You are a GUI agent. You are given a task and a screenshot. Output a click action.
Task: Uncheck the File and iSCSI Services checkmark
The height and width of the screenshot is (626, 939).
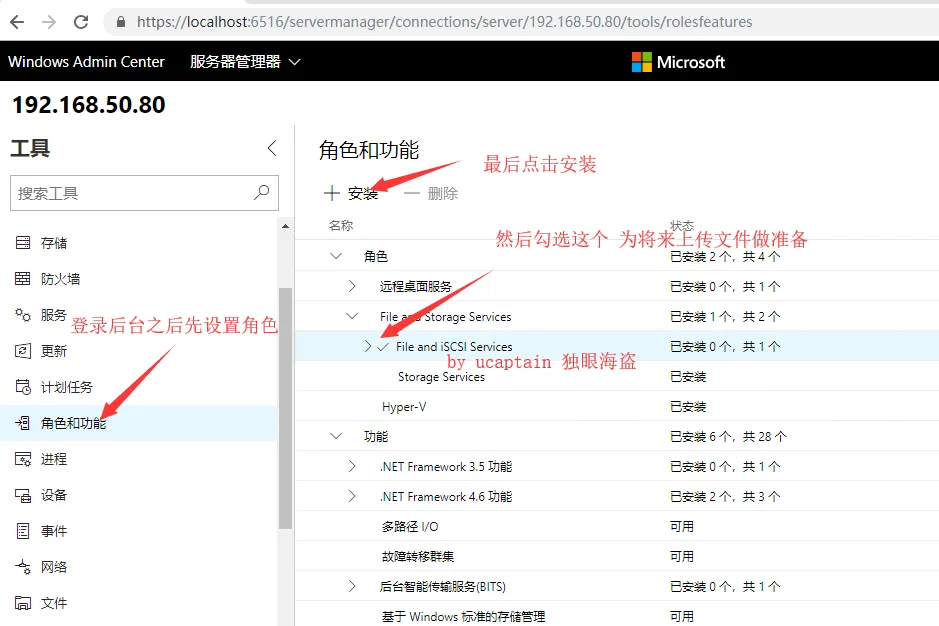coord(383,347)
